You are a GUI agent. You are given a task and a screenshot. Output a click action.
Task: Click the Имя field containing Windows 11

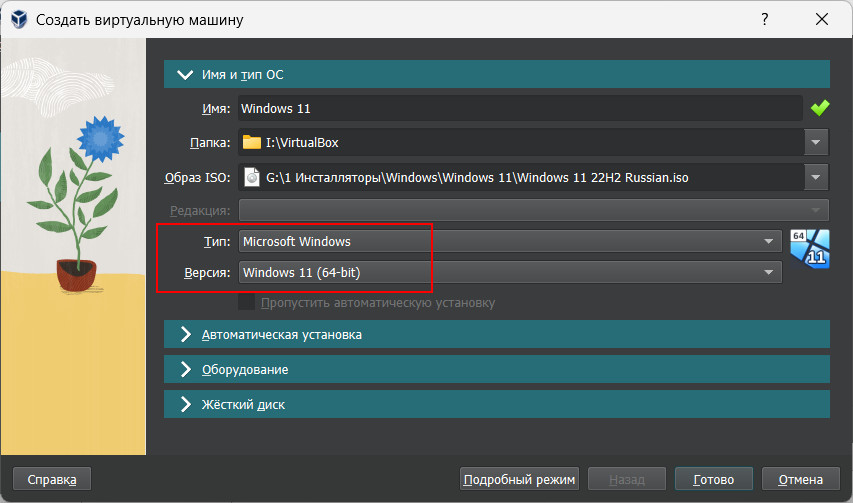(x=521, y=108)
